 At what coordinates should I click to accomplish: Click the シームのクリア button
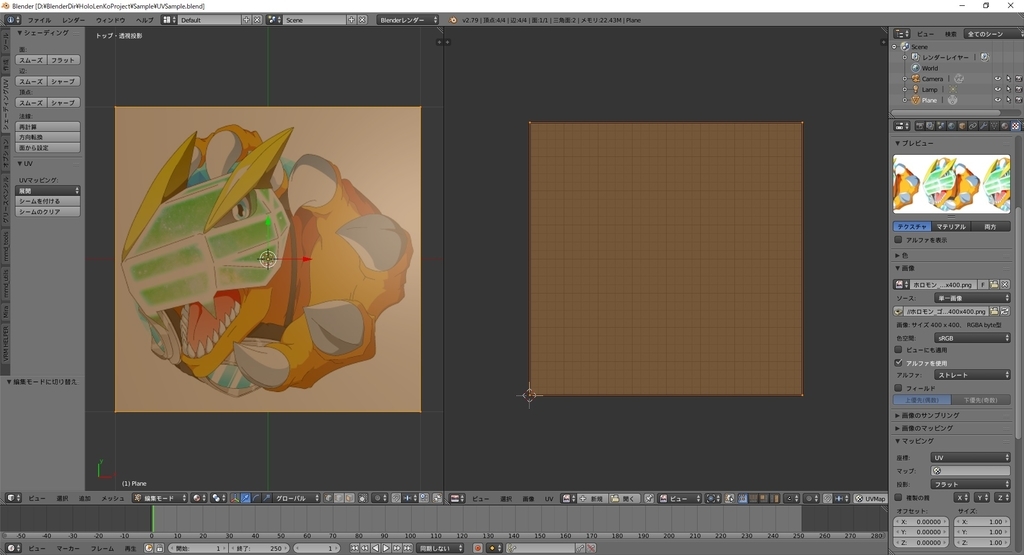coord(48,212)
